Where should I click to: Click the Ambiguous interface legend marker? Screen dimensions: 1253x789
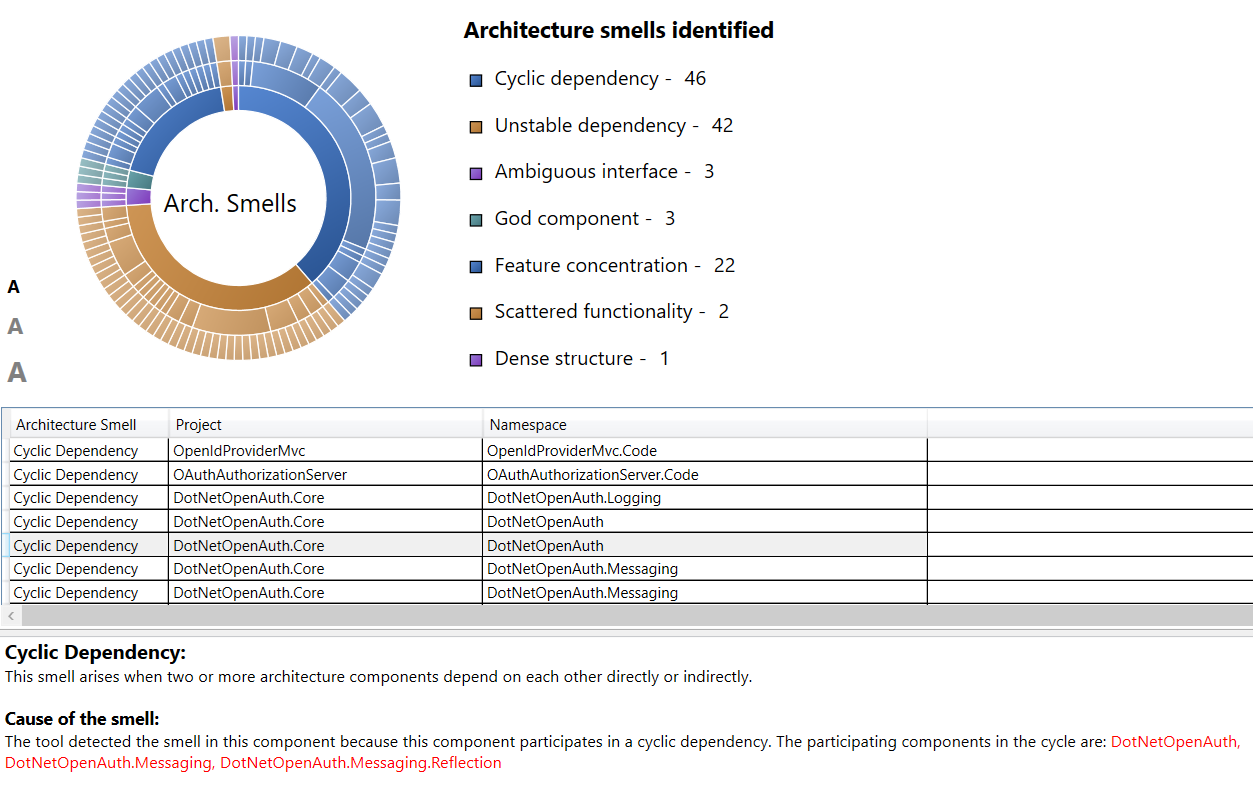475,172
